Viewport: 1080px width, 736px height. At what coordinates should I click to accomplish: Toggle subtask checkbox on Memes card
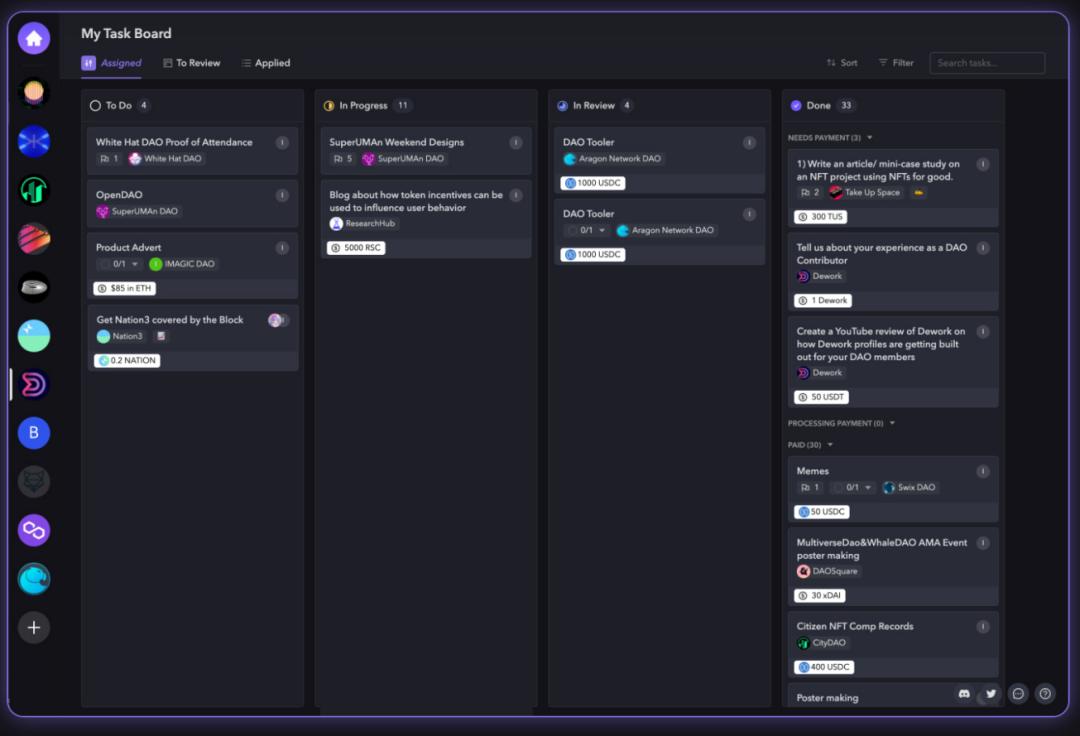pyautogui.click(x=838, y=488)
